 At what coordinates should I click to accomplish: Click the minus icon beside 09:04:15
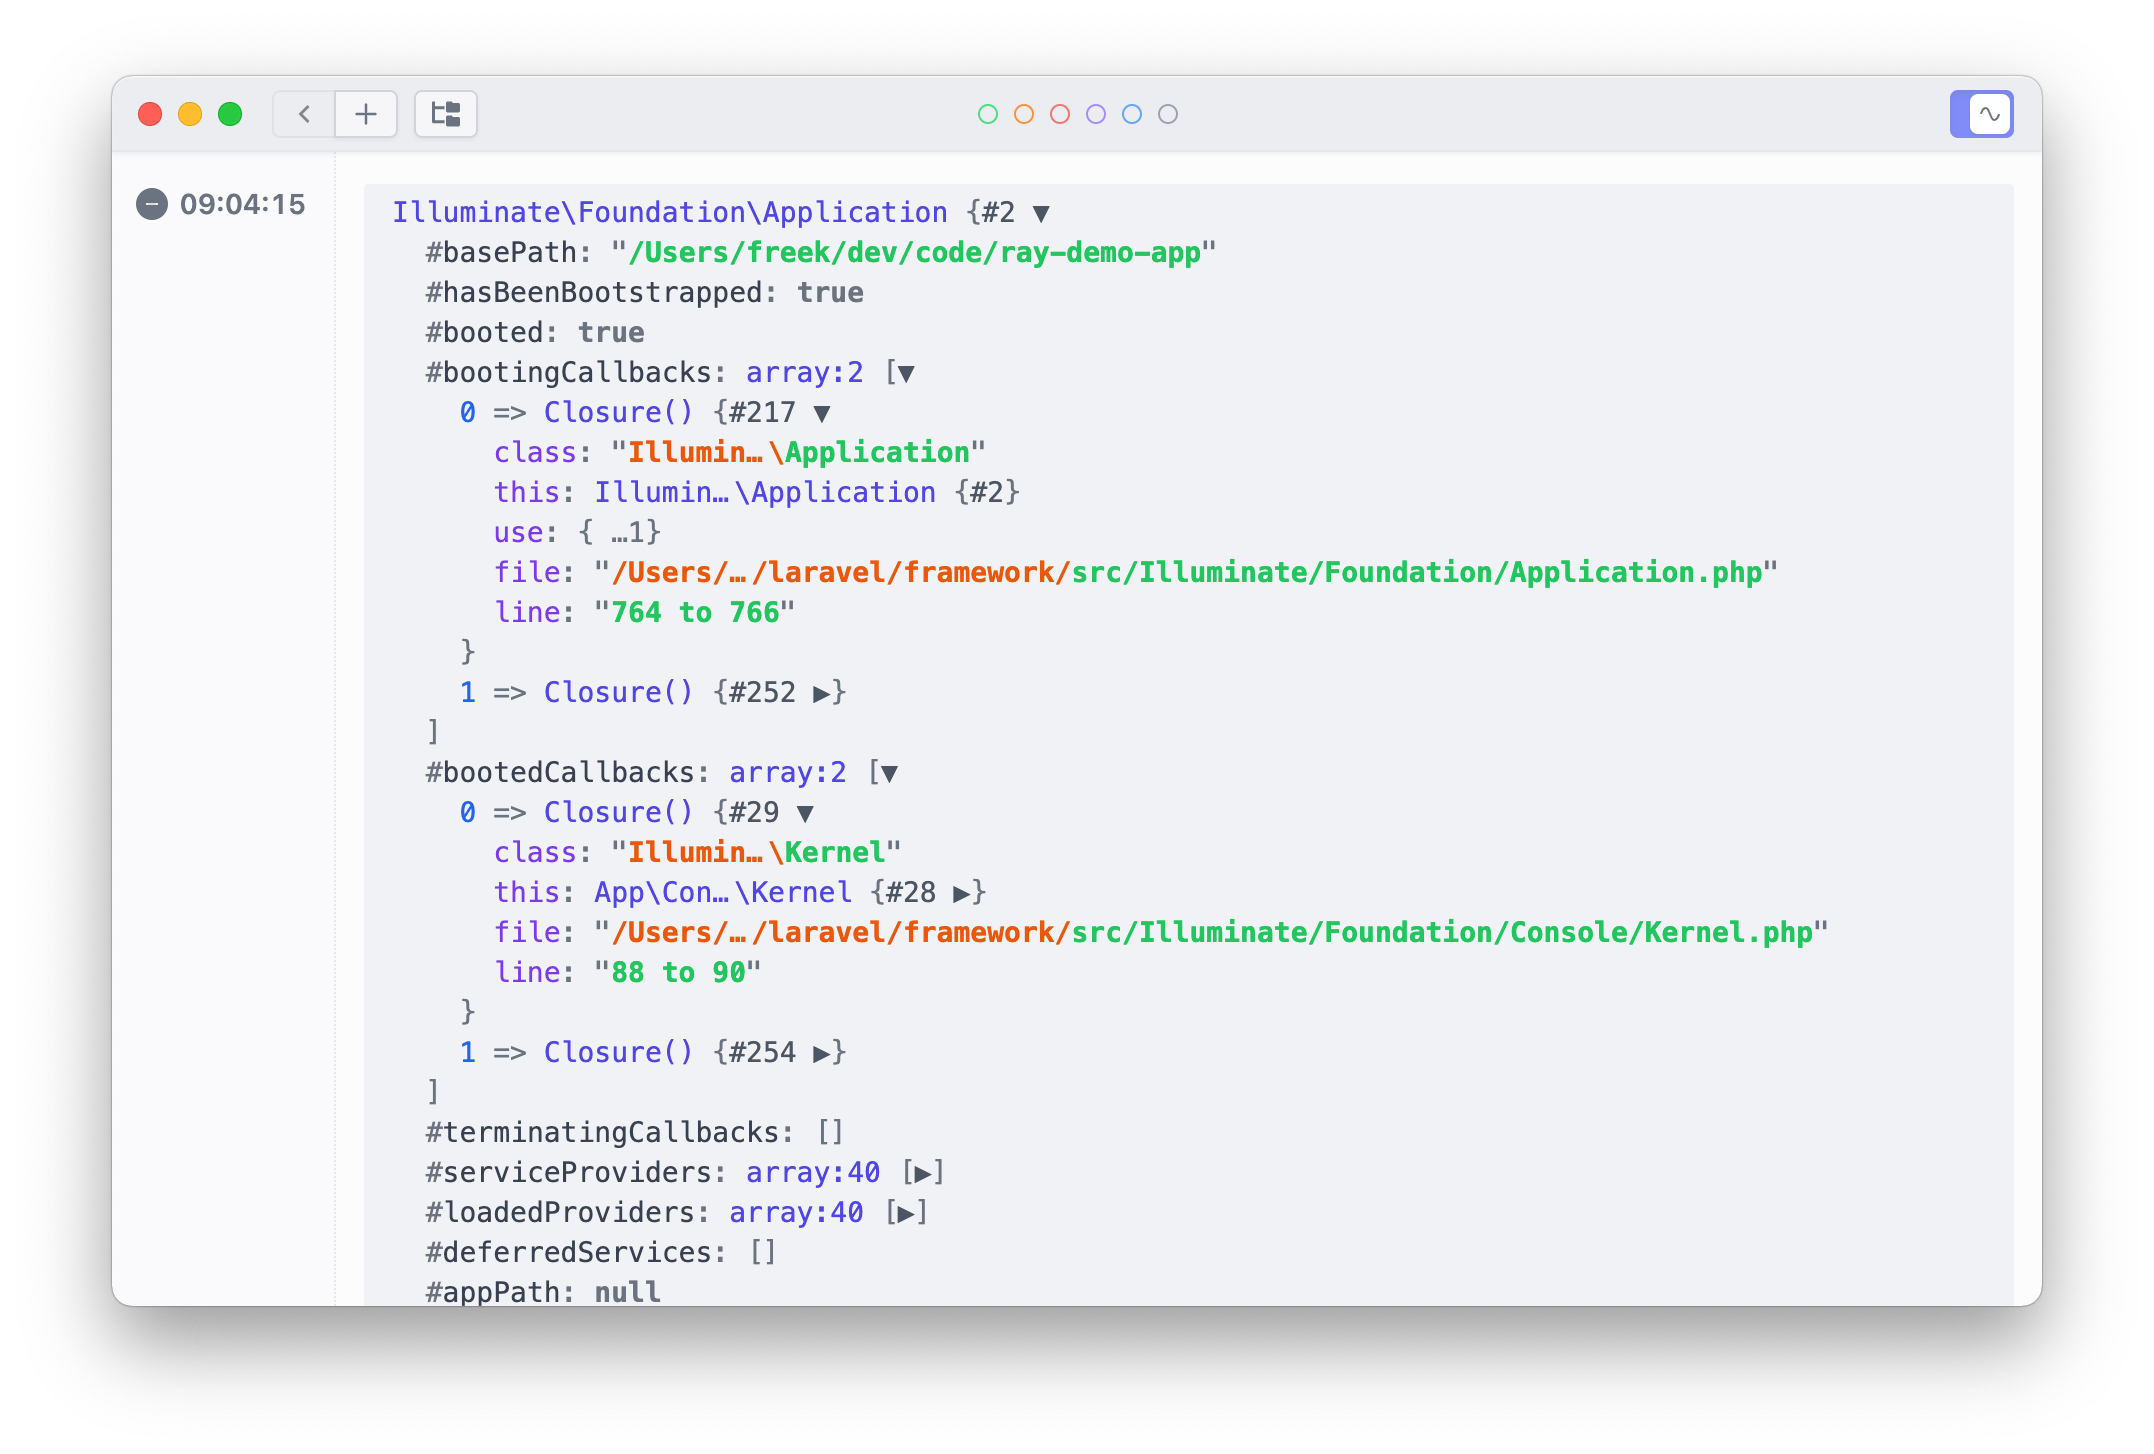151,204
